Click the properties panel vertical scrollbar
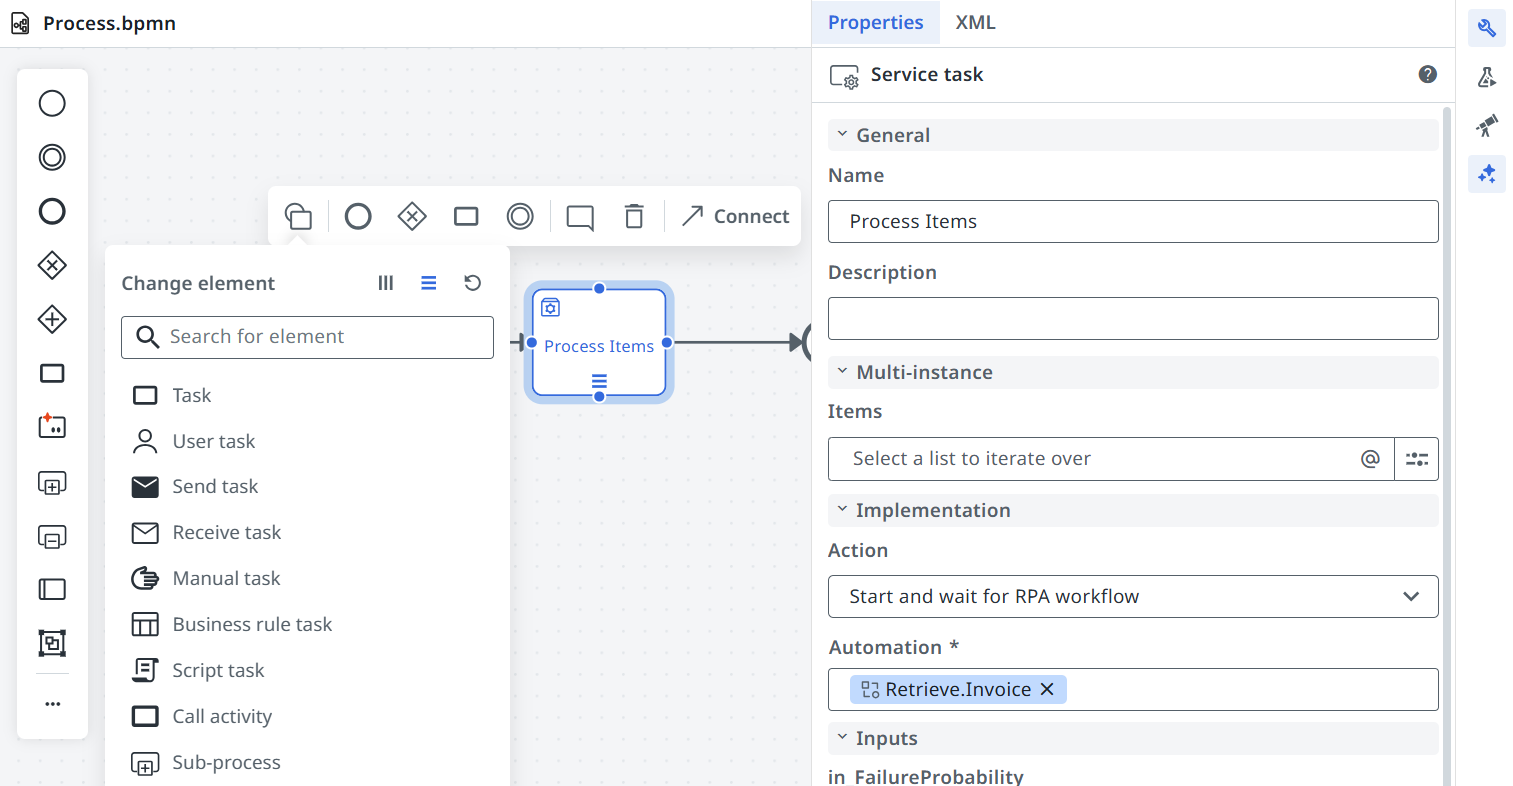 tap(1447, 445)
